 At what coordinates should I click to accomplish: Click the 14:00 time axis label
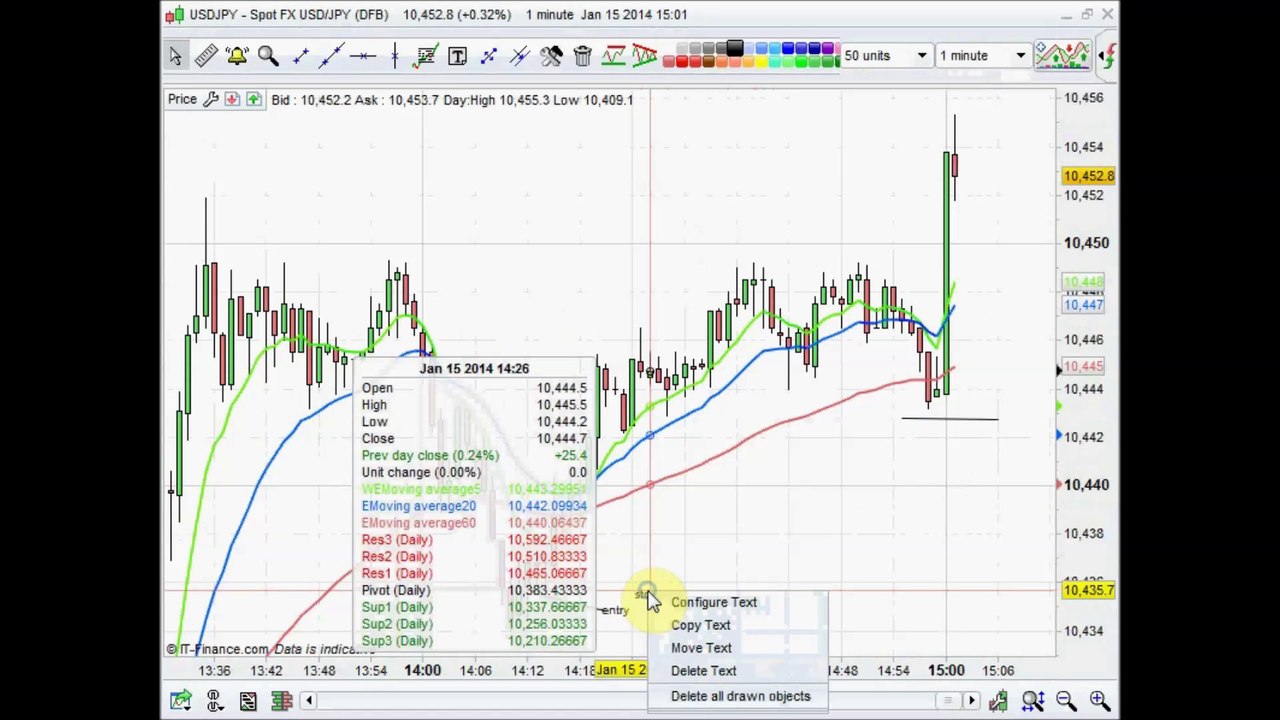tap(422, 670)
